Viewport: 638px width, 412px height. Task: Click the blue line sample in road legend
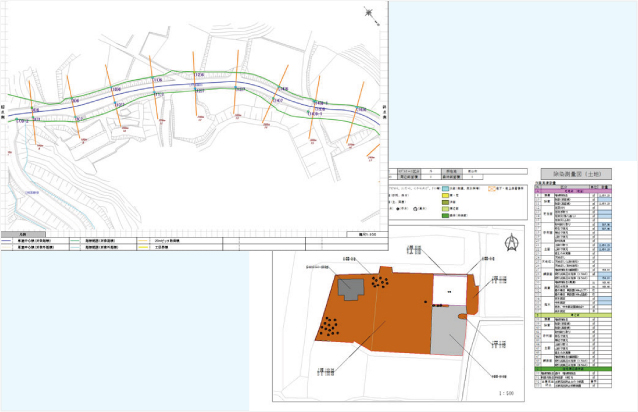tap(7, 241)
